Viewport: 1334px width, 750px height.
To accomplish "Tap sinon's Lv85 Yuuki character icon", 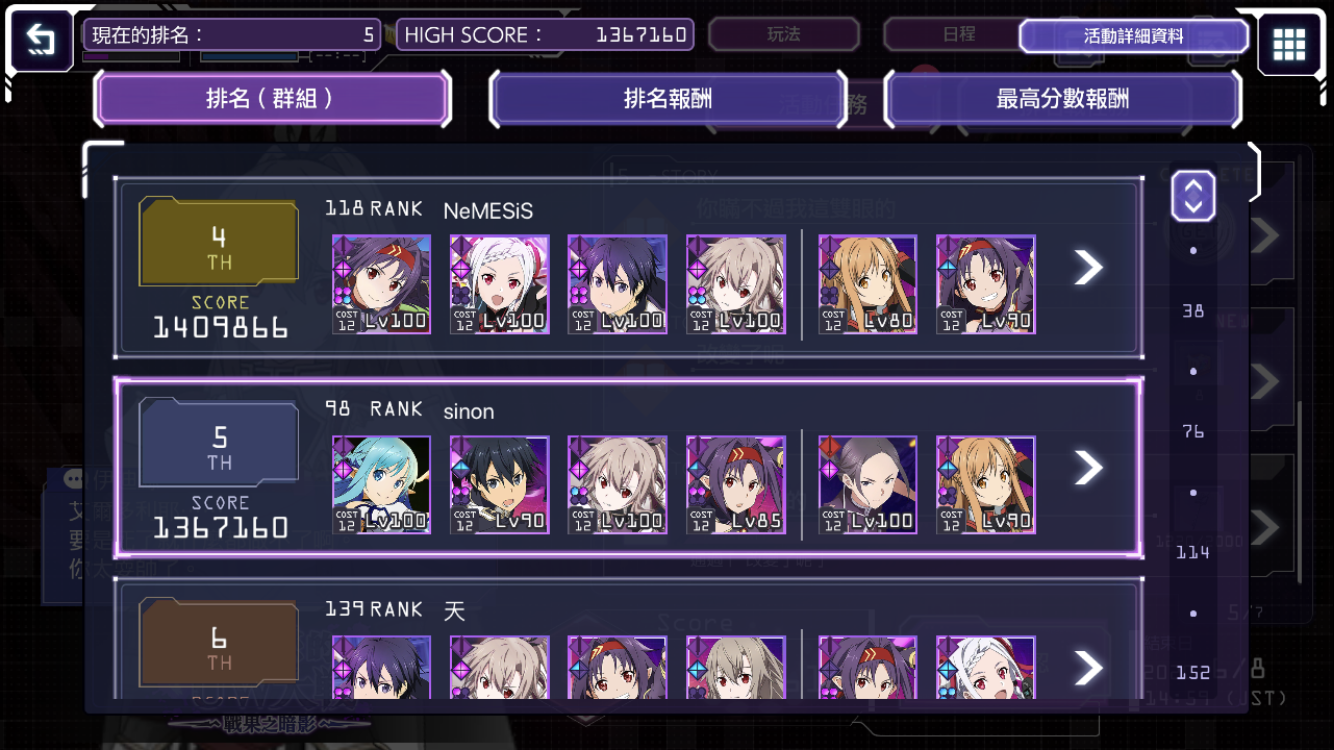I will (736, 484).
